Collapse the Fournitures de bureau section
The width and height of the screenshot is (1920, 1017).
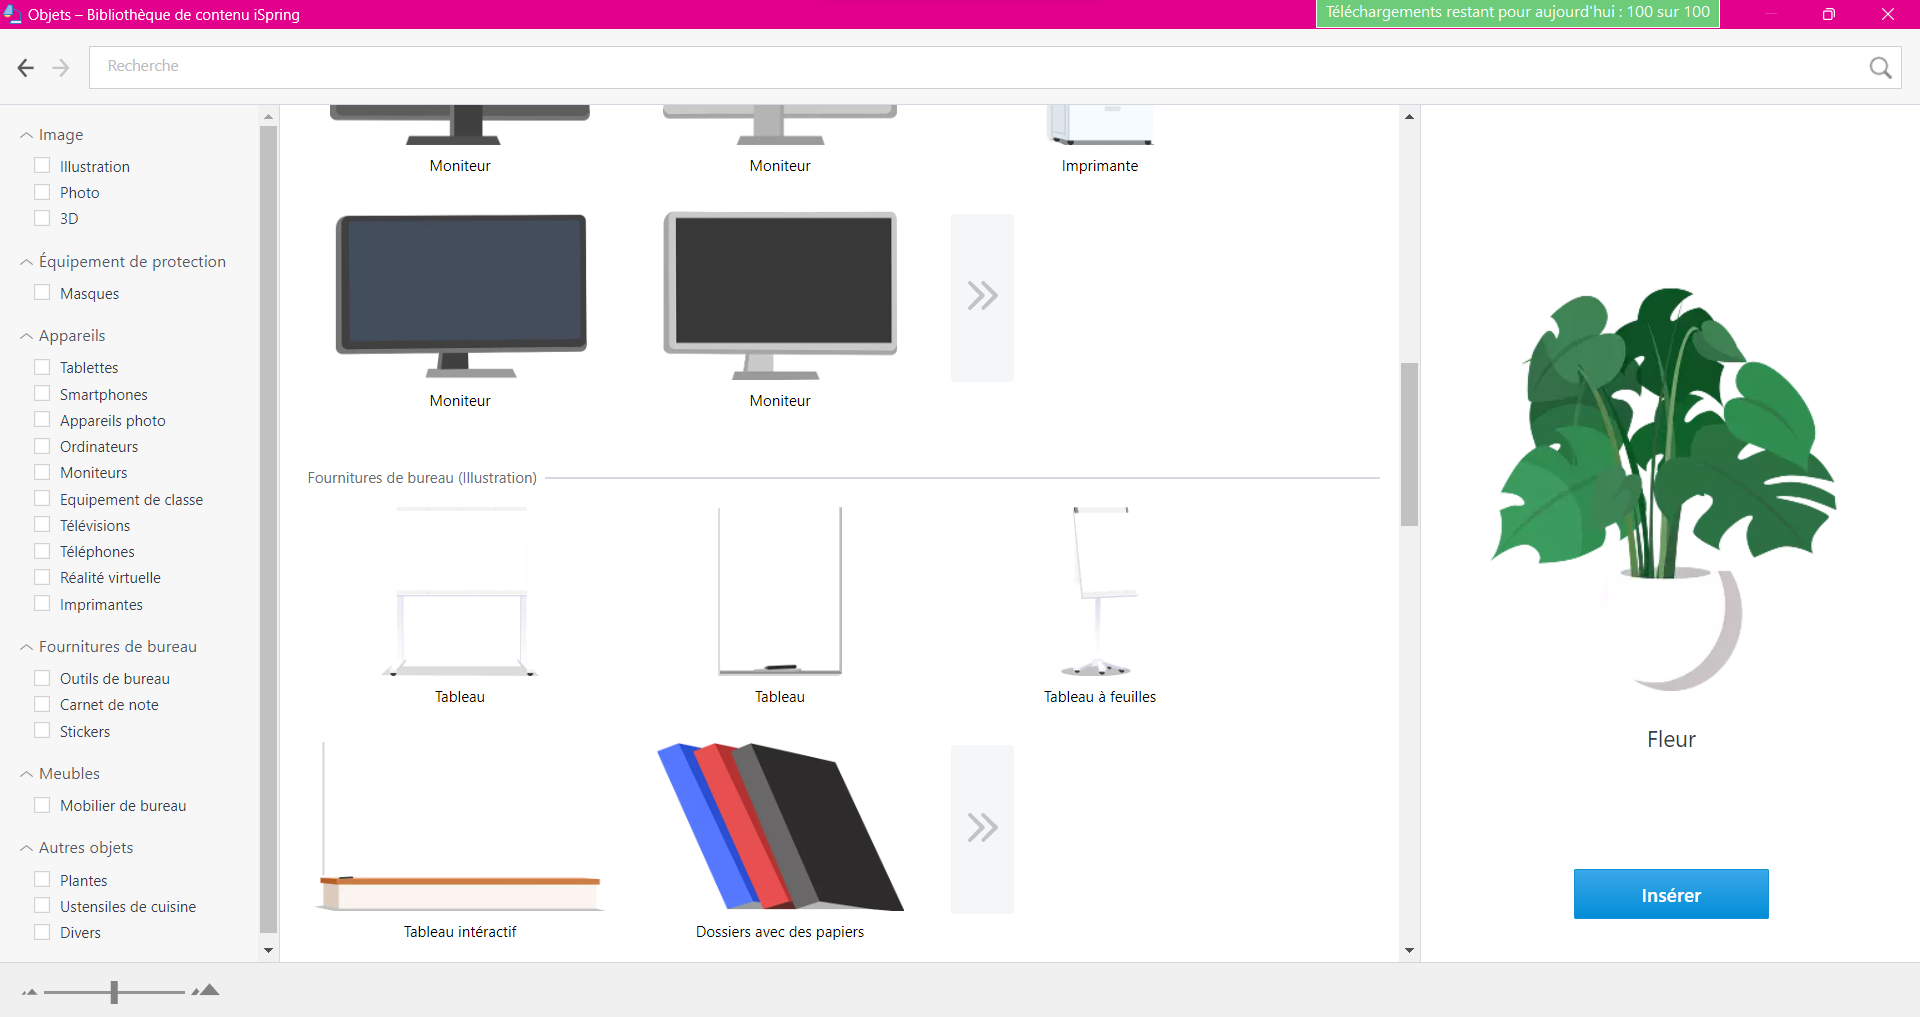tap(27, 648)
